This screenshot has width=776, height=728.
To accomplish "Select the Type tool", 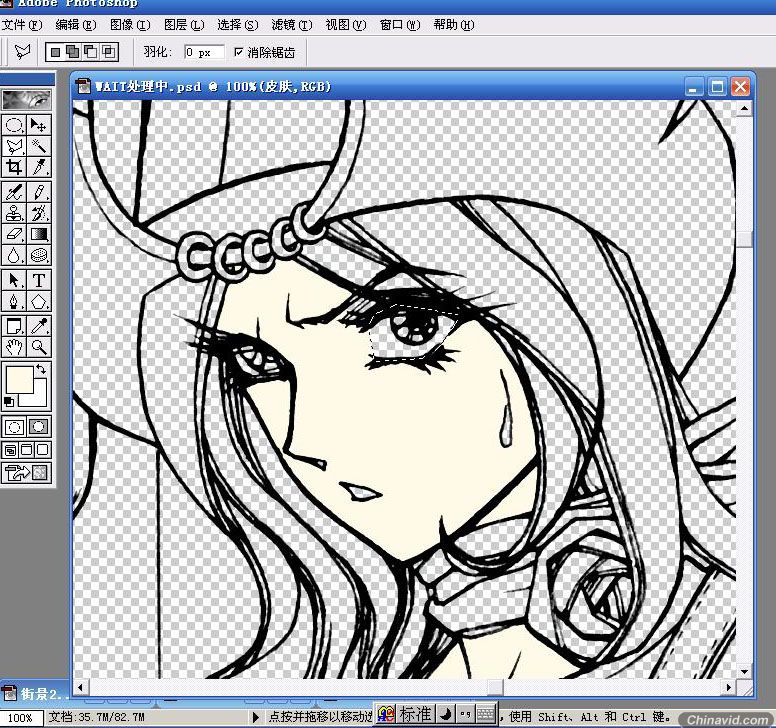I will pos(39,280).
